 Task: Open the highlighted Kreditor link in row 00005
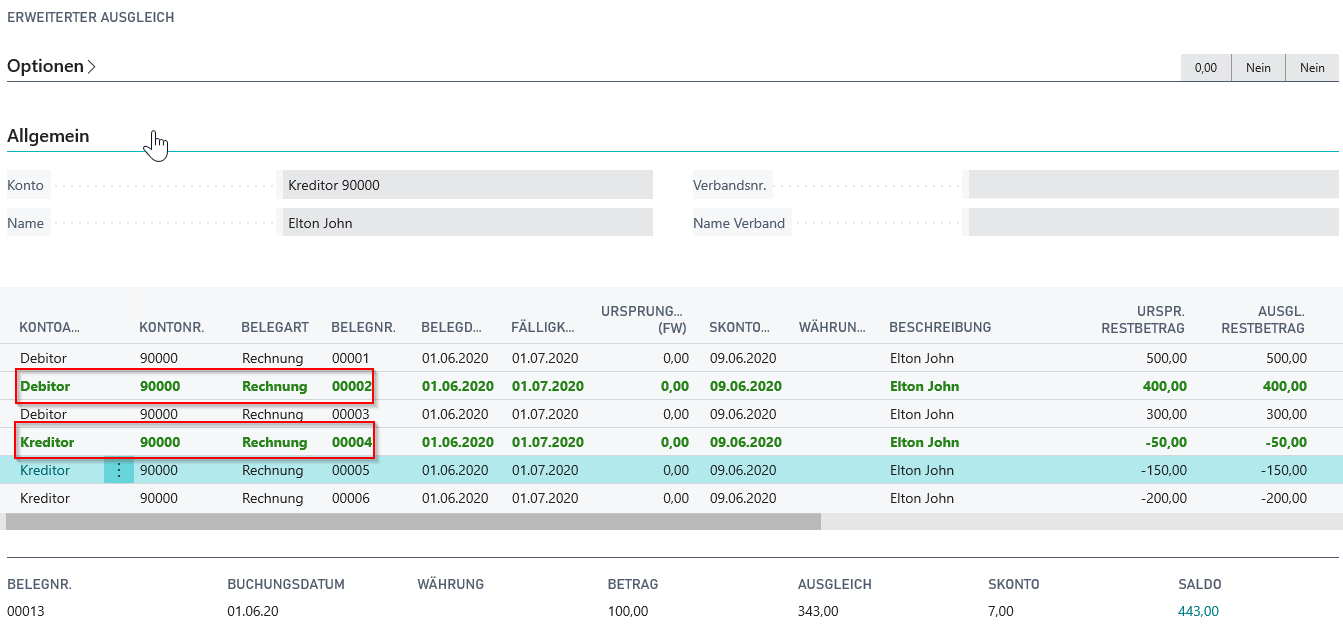click(x=44, y=470)
